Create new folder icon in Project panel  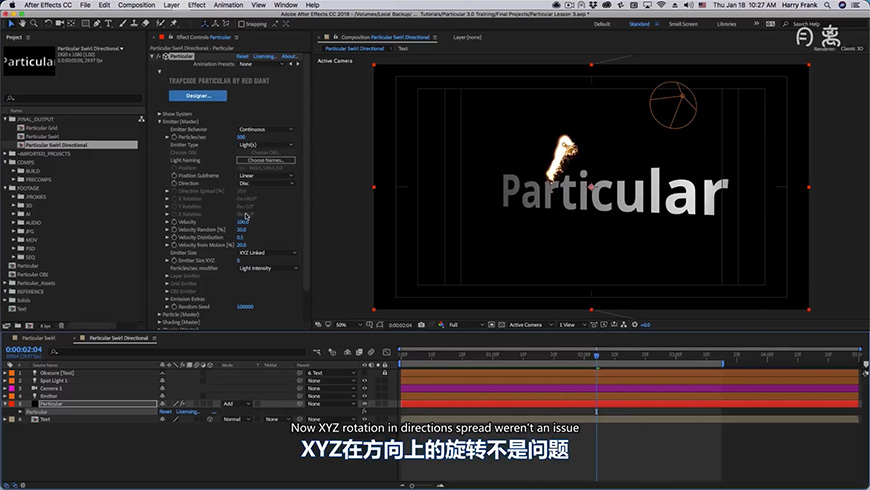tap(18, 326)
